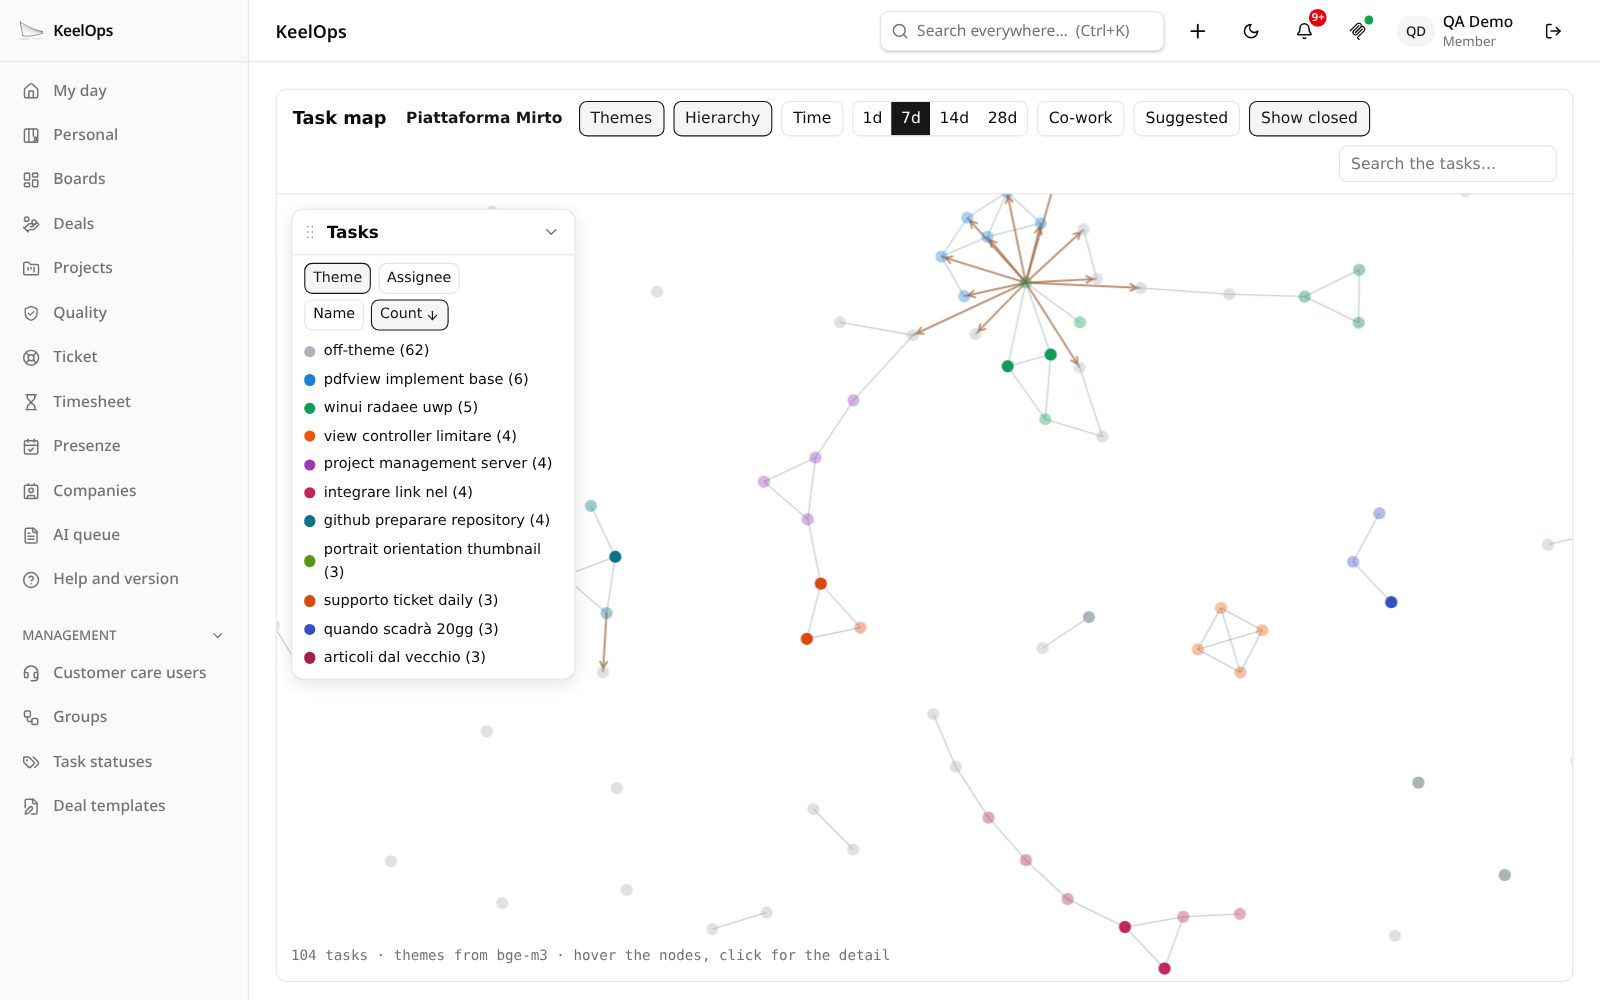Click the Quality shield icon
Viewport: 1600px width, 1000px height.
[x=31, y=313]
